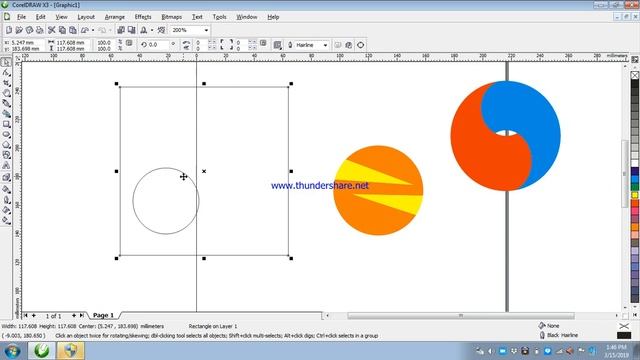The width and height of the screenshot is (640, 360).
Task: Click the mirror horizontally button
Action: pos(186,42)
